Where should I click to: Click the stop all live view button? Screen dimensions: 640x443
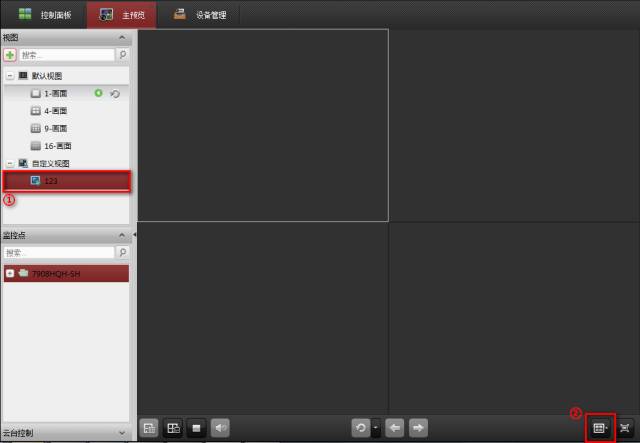(x=197, y=428)
